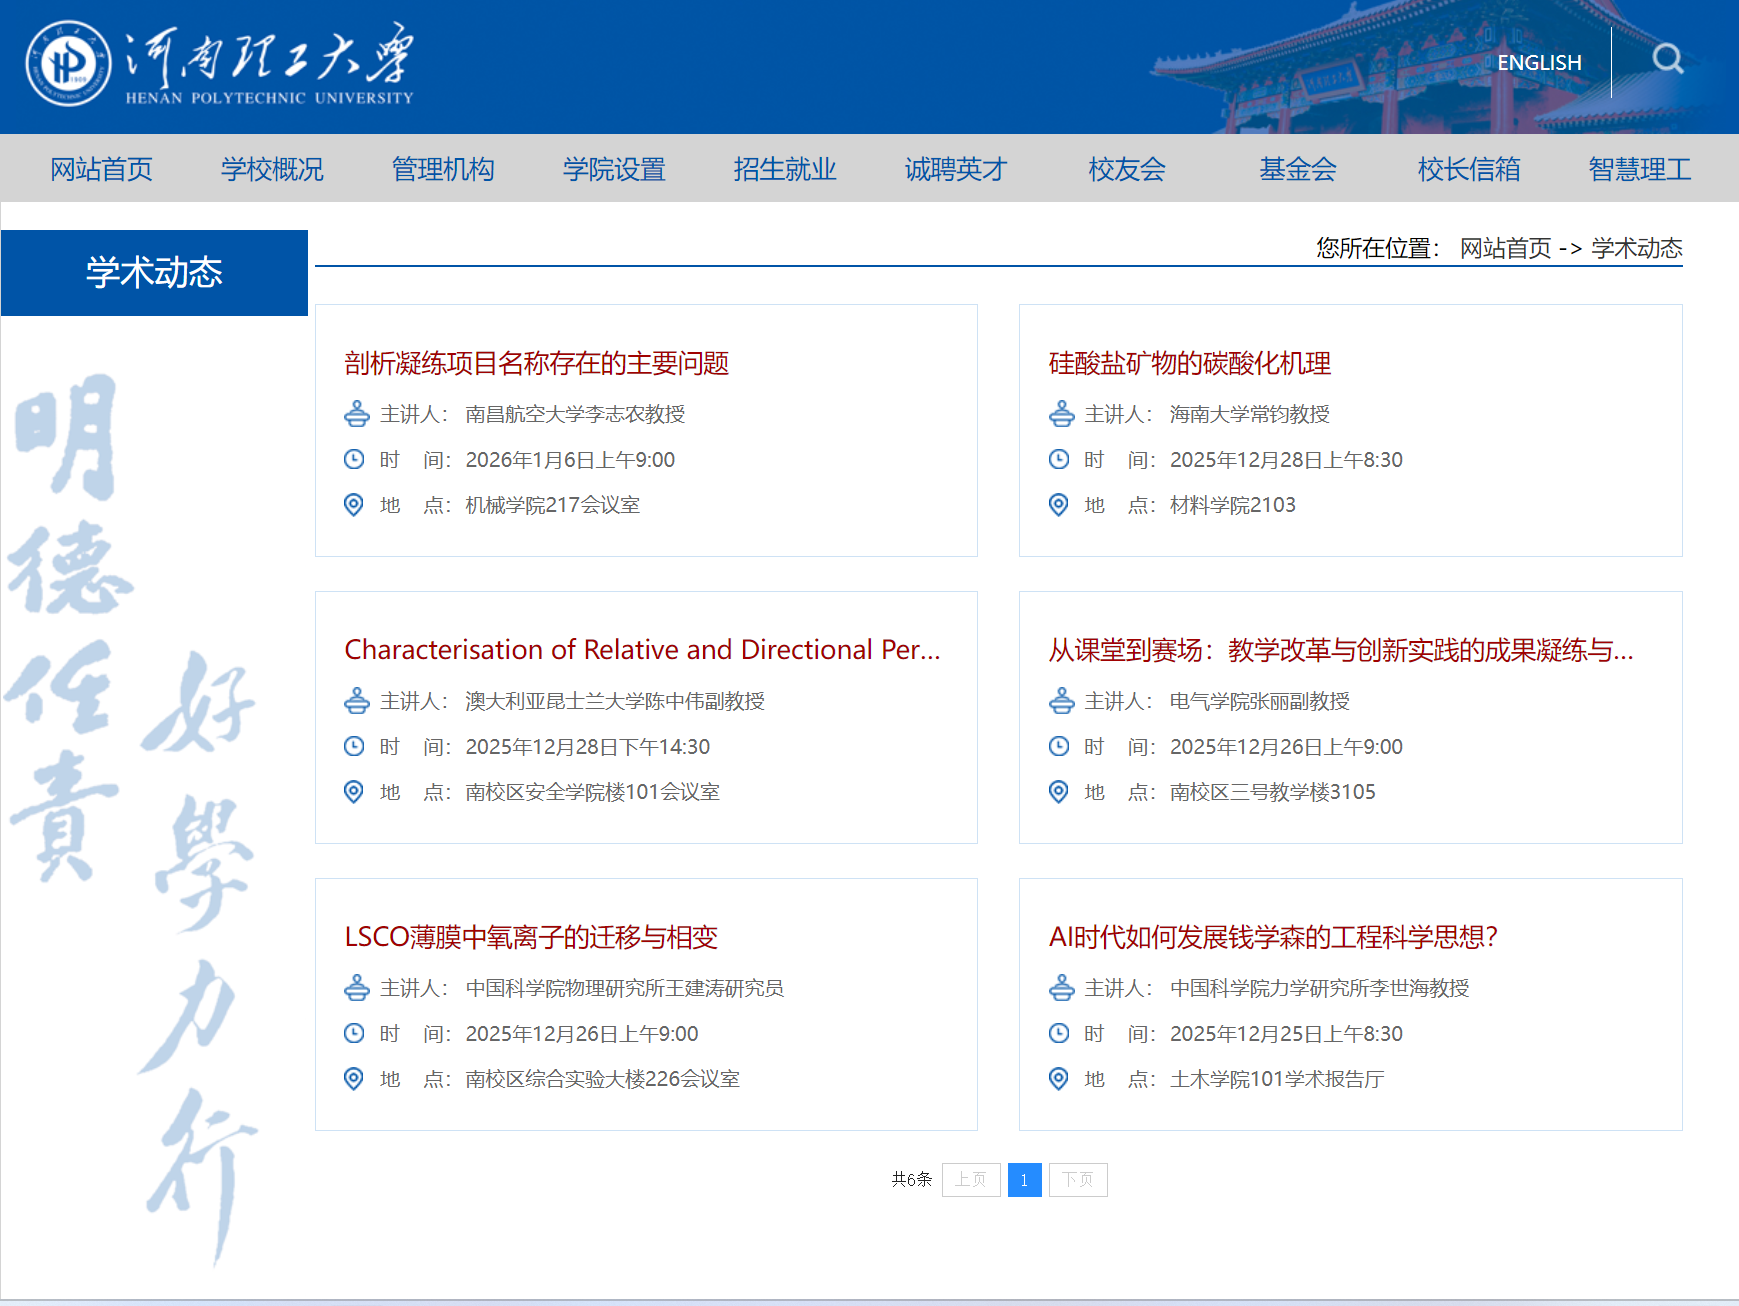Click speaker icon beside 电气学院张丽副教授
Viewport: 1739px width, 1306px height.
(1061, 701)
